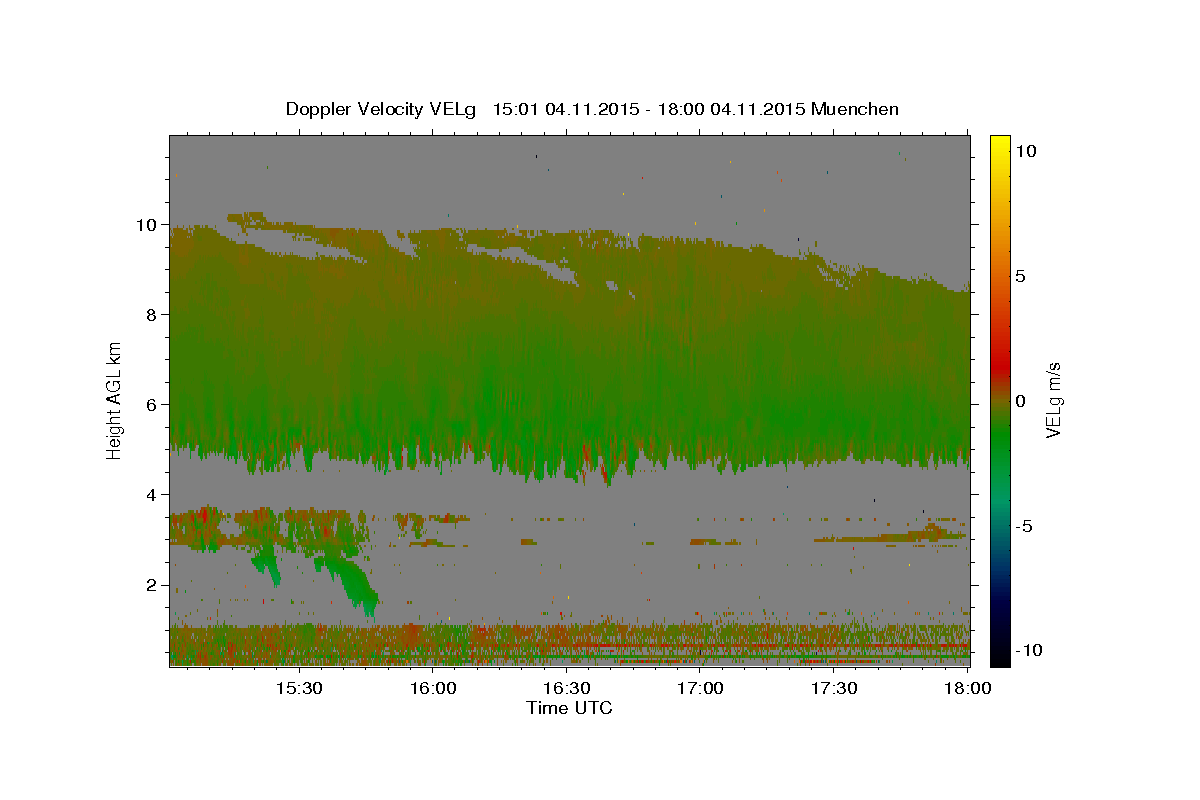Click the green section of the colorbar

coord(1000,440)
